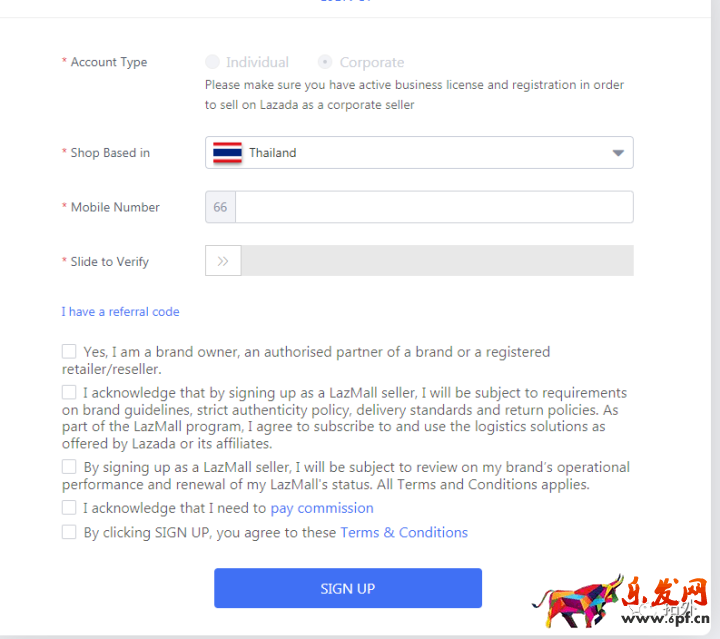Open the Terms & Conditions link
Screen dimensions: 720x639
tap(404, 533)
